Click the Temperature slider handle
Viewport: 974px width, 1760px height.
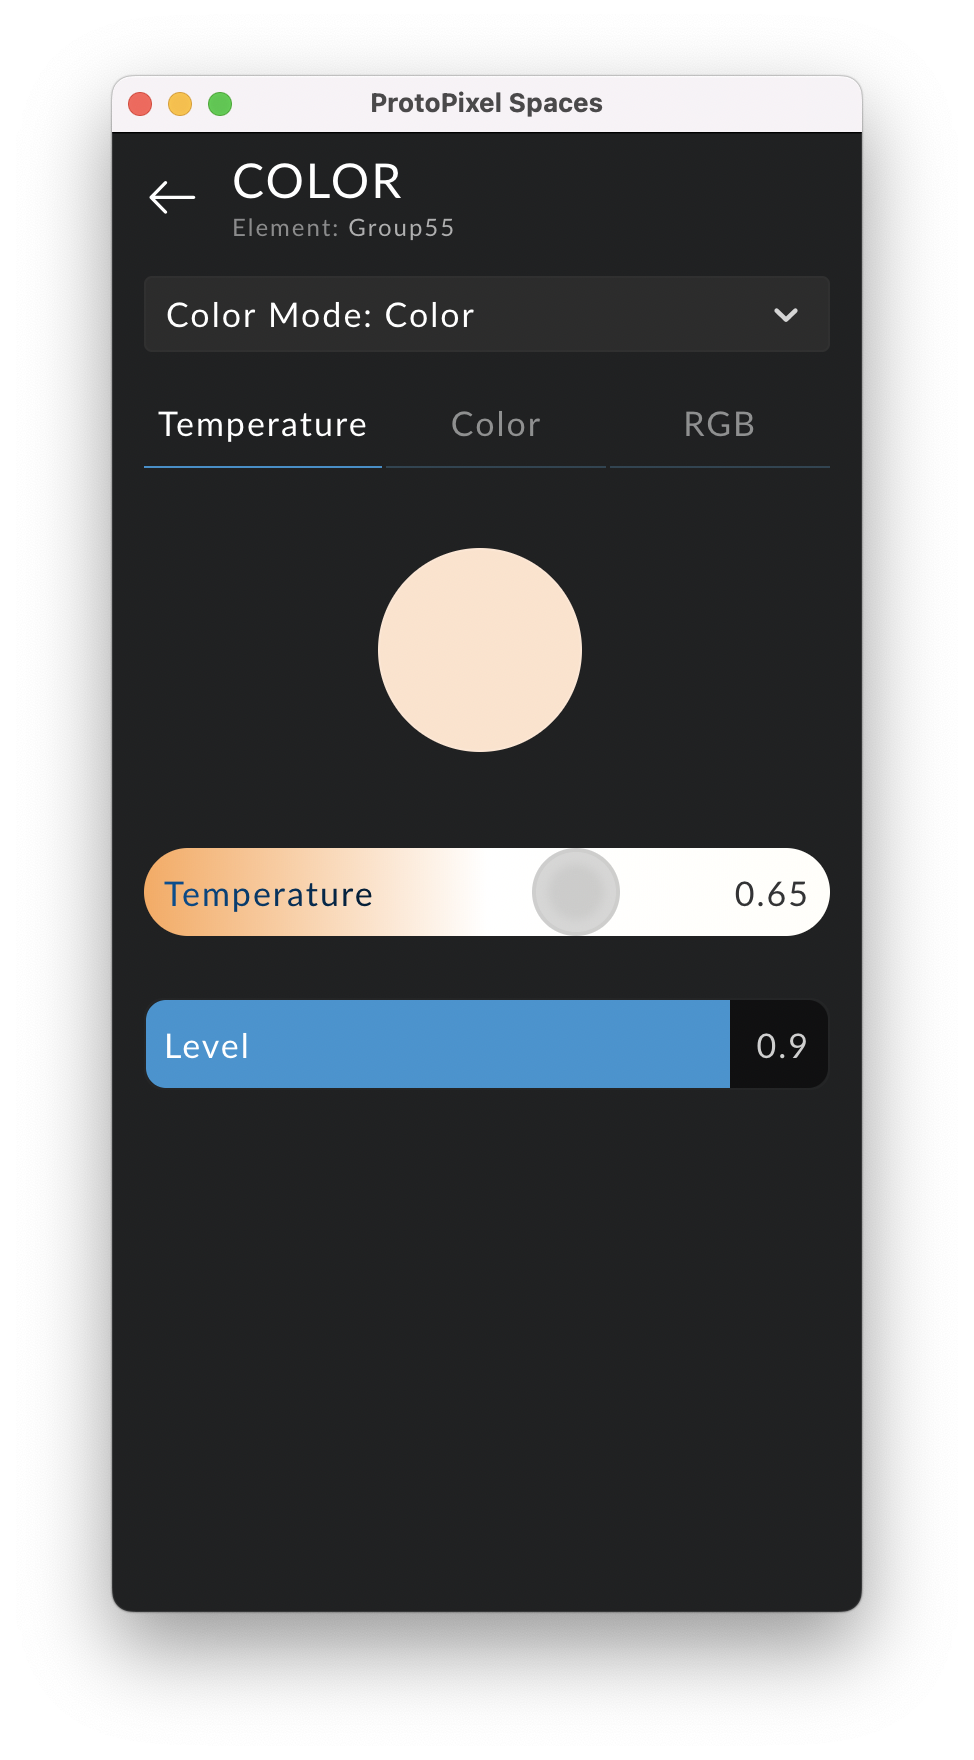tap(576, 891)
